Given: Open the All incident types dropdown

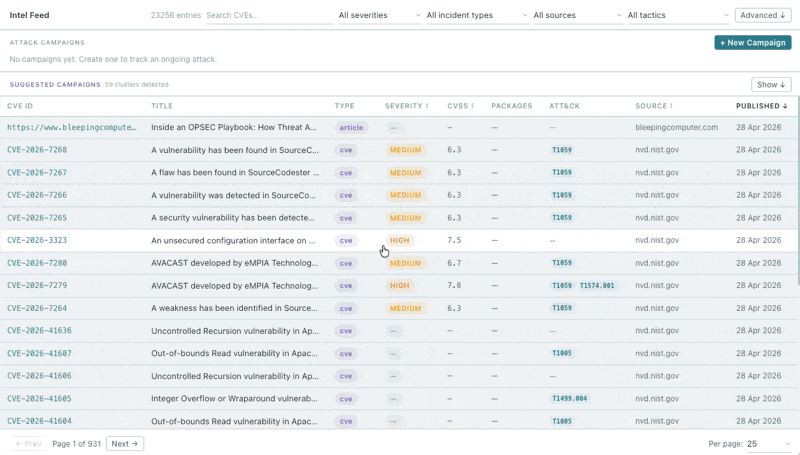Looking at the screenshot, I should (x=477, y=15).
